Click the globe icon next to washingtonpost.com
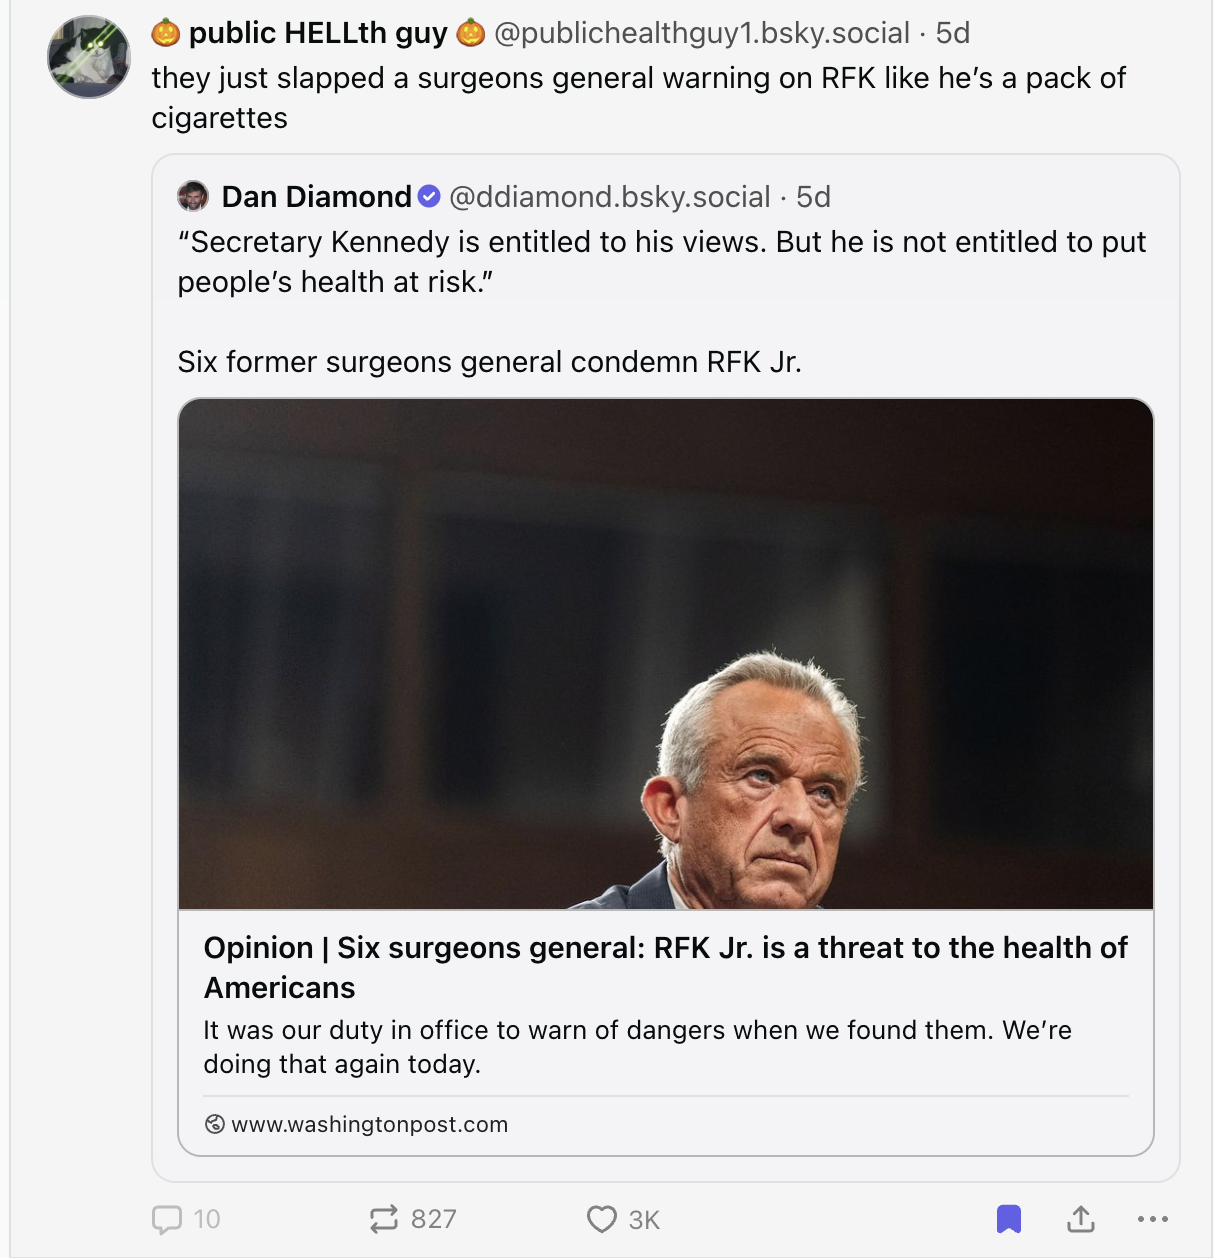 pyautogui.click(x=213, y=1124)
